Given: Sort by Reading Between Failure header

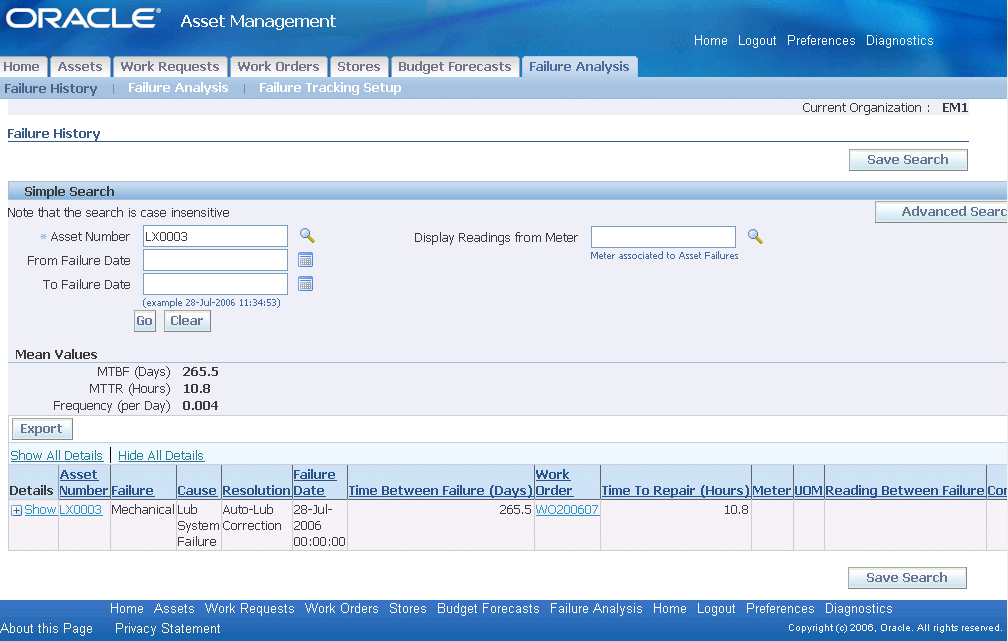Looking at the screenshot, I should point(904,491).
